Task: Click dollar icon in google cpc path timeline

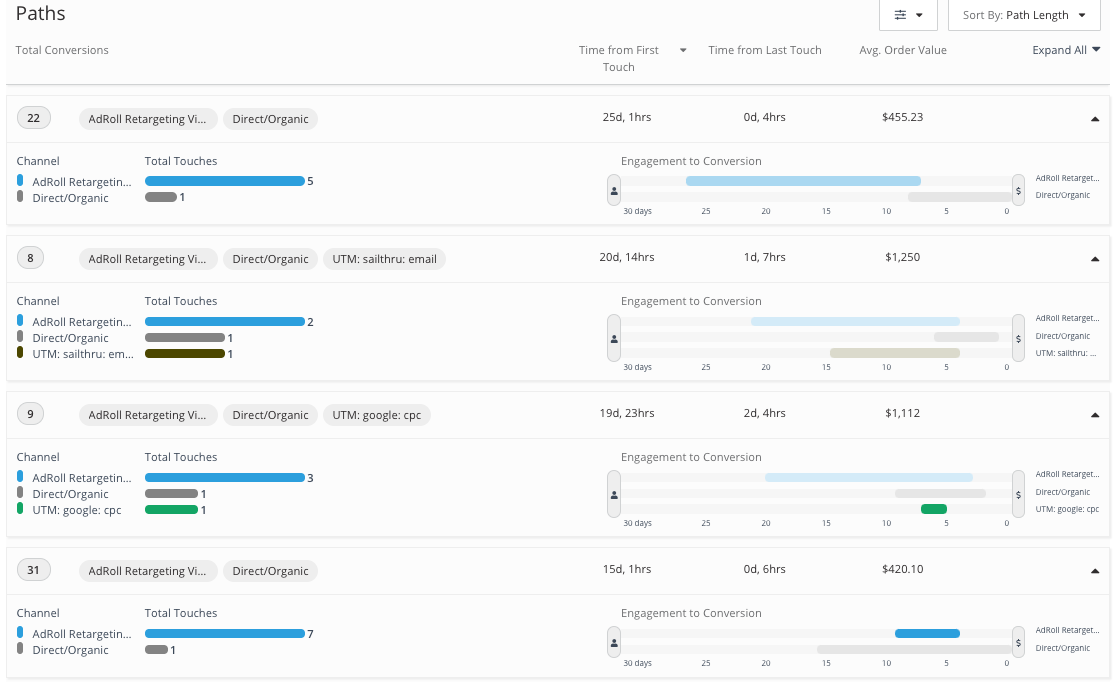Action: (x=1018, y=494)
